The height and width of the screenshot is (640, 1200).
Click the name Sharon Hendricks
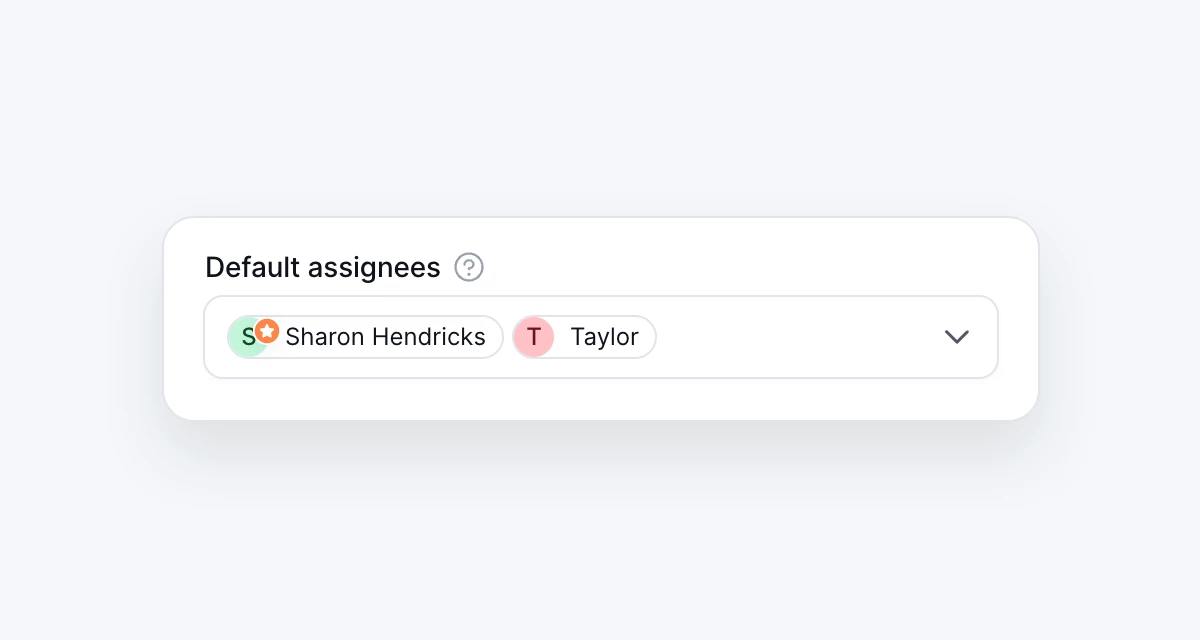(x=388, y=337)
